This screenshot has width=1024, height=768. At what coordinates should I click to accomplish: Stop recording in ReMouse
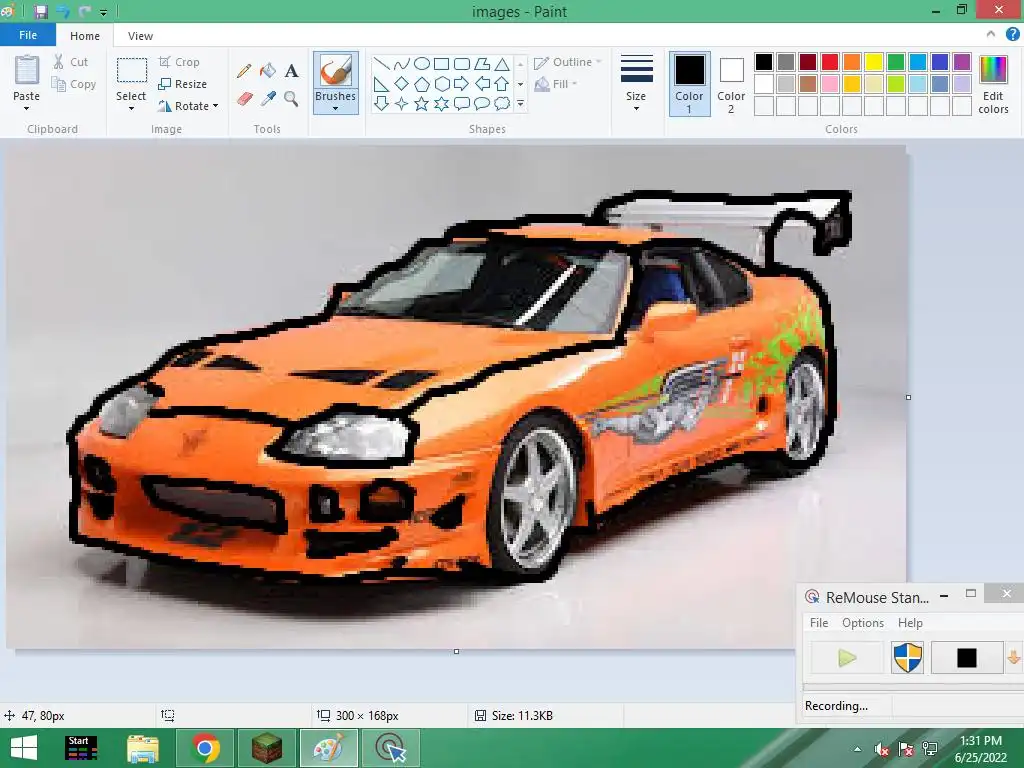(967, 658)
